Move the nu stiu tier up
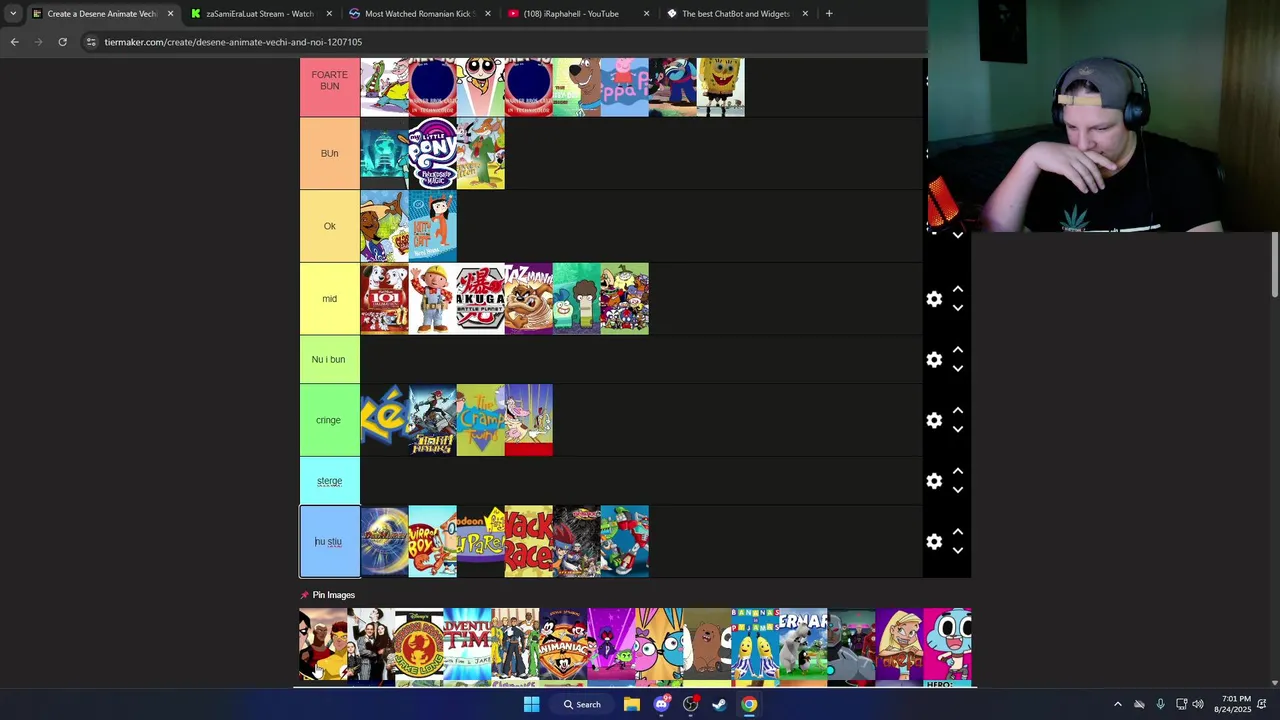This screenshot has height=720, width=1280. pos(958,532)
